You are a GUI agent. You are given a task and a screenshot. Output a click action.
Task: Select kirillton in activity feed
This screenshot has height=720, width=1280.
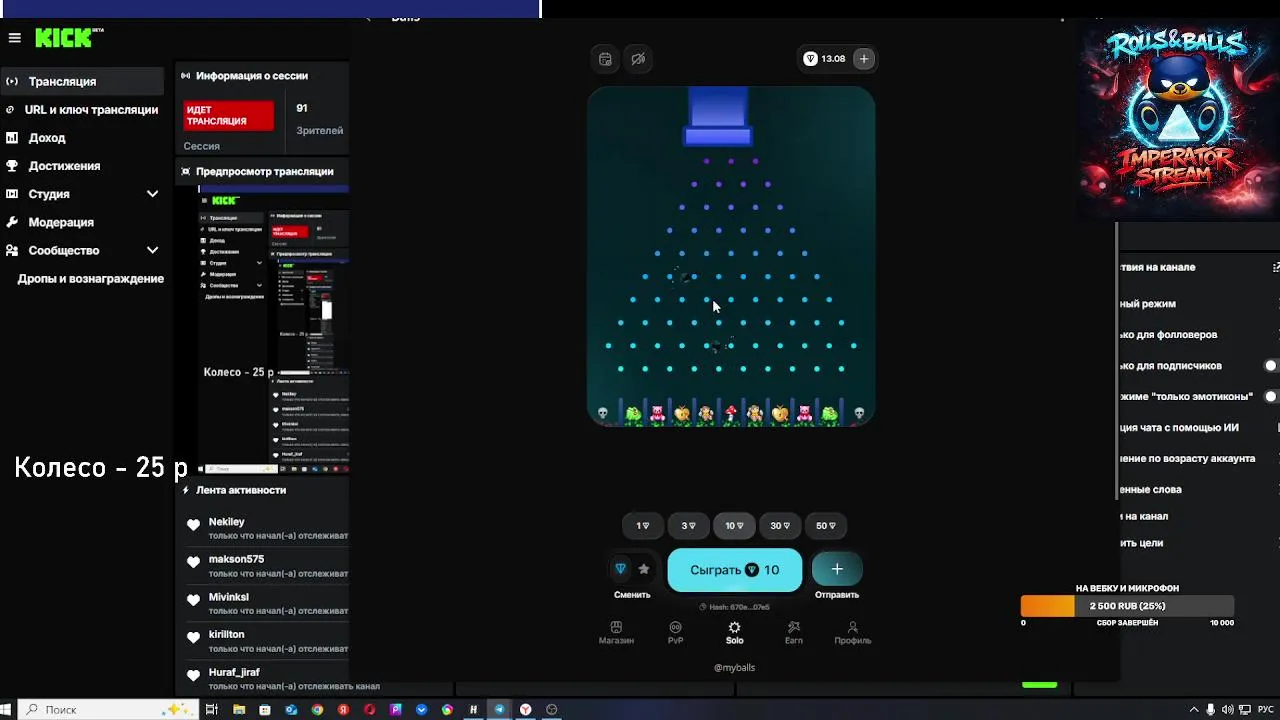click(226, 634)
